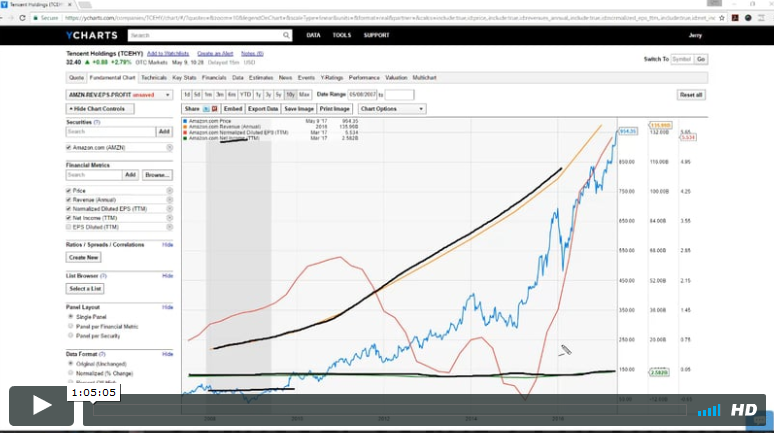Open the Securities help question mark icon

pos(97,121)
